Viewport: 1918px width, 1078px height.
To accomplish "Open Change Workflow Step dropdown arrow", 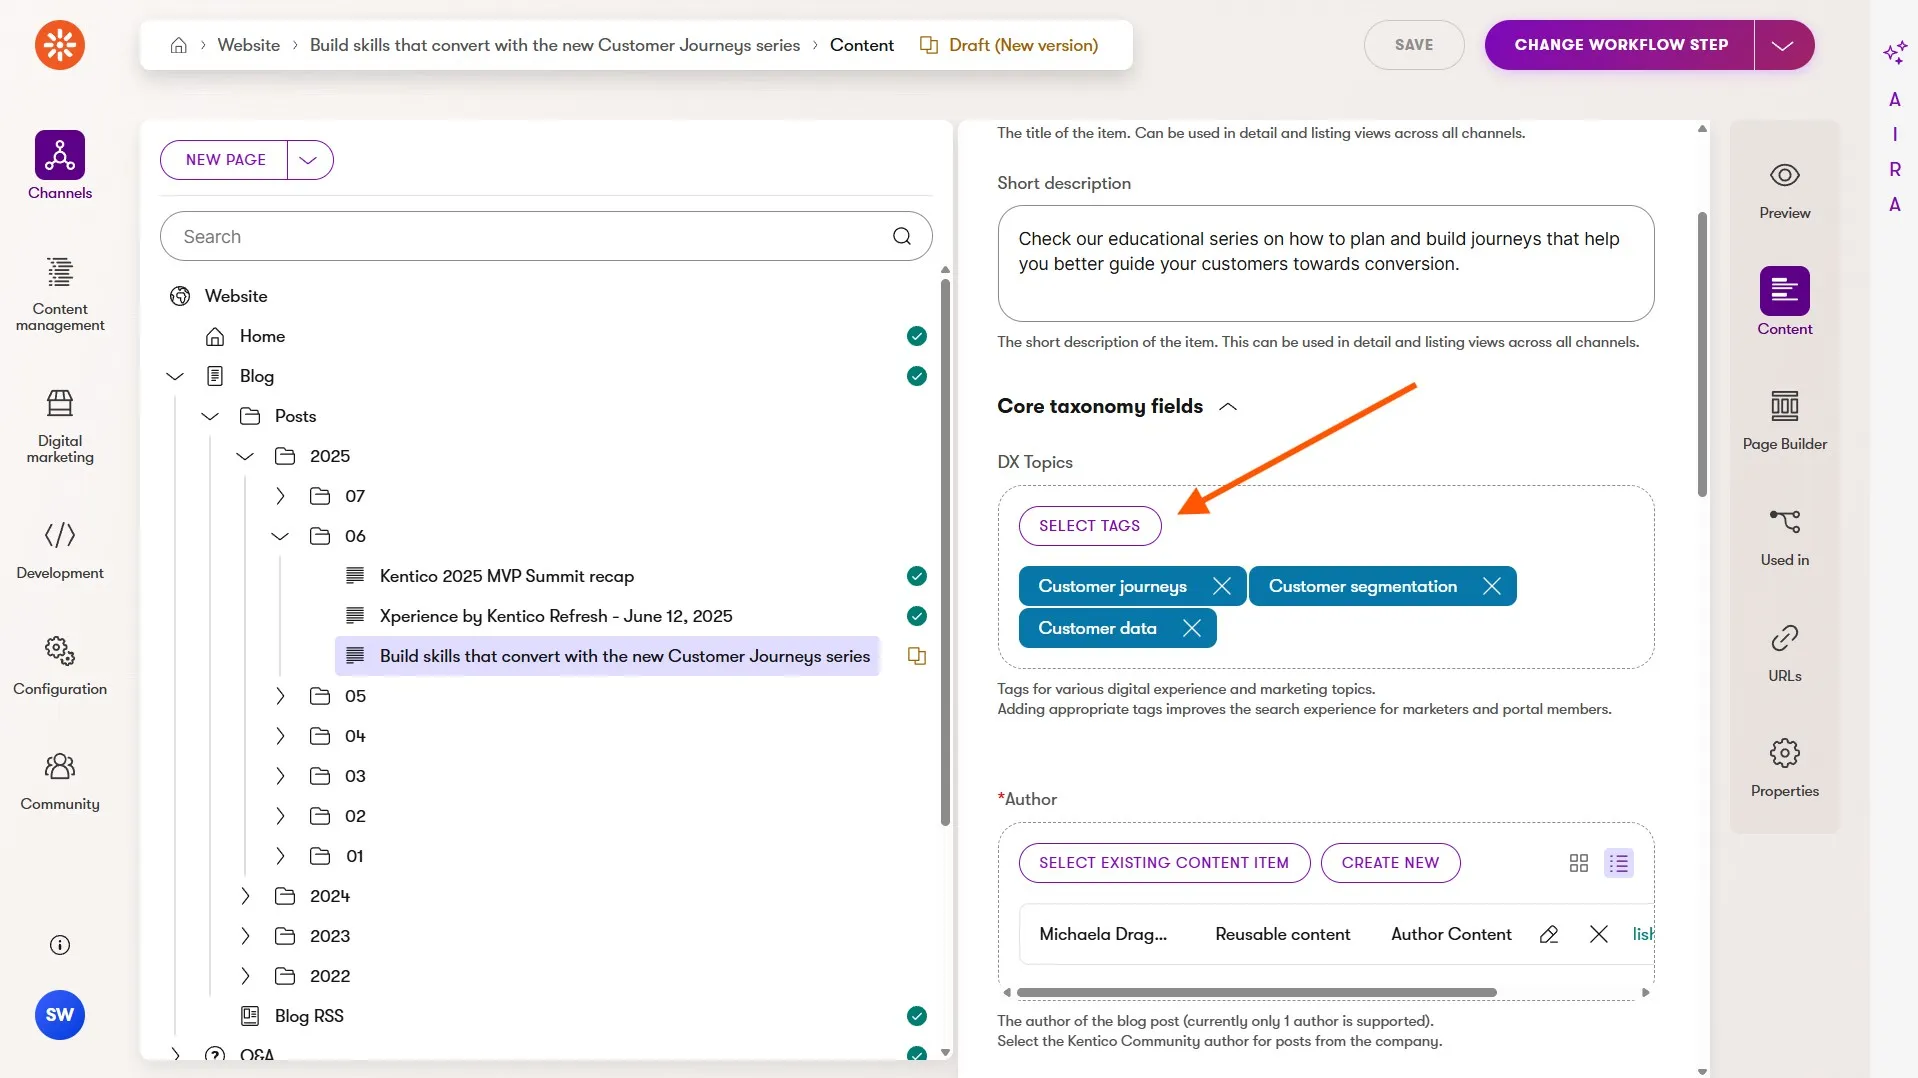I will [x=1783, y=45].
